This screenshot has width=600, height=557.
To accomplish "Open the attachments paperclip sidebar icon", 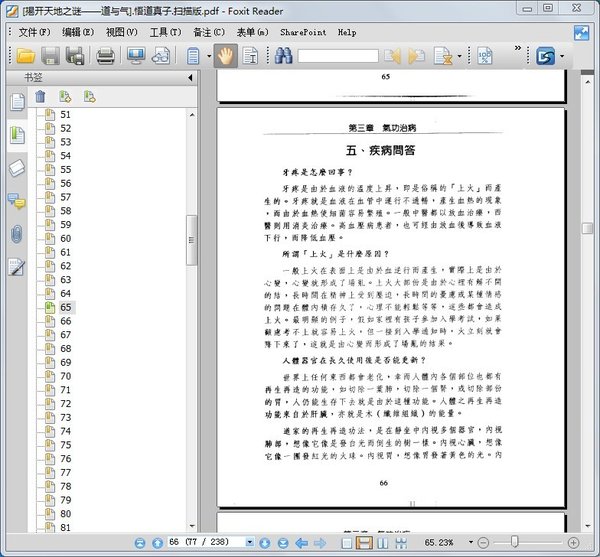I will pyautogui.click(x=16, y=234).
